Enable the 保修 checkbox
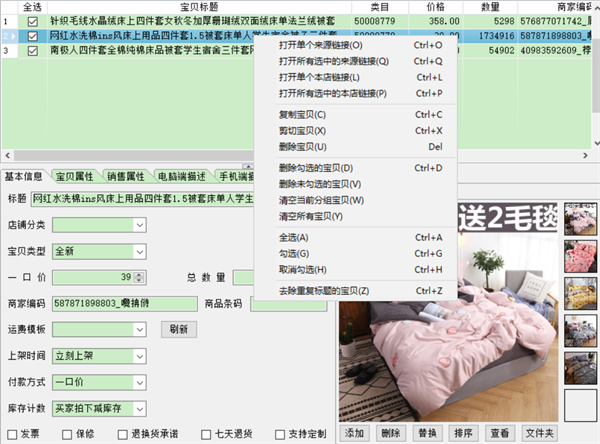This screenshot has width=600, height=444. pos(67,434)
